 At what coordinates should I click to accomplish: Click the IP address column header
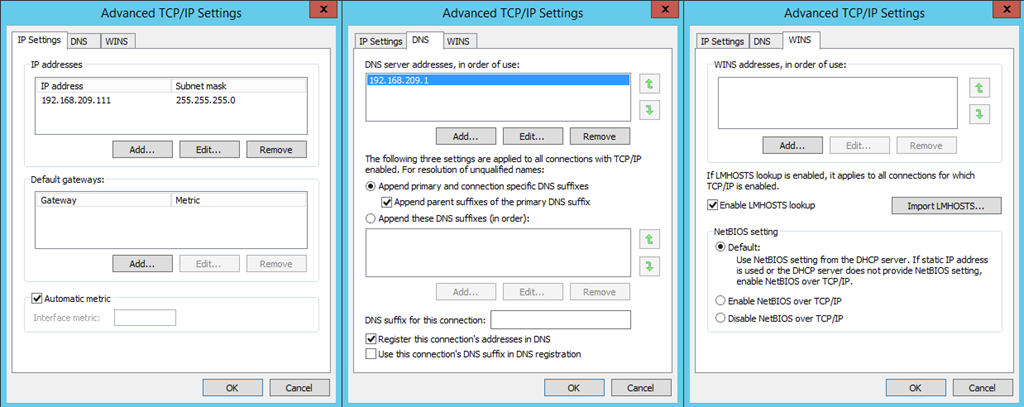pos(104,86)
